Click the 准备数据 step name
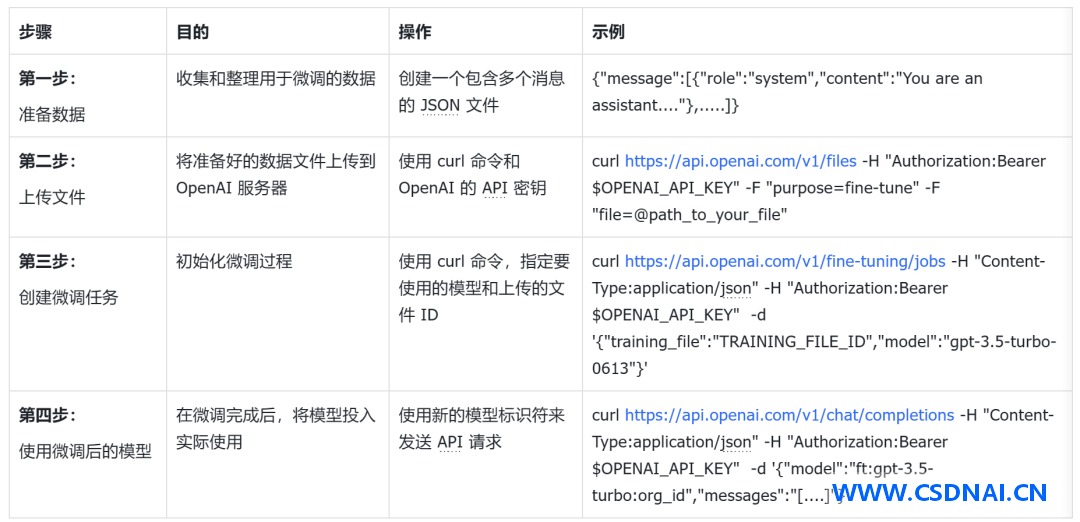The width and height of the screenshot is (1080, 522). [52, 114]
